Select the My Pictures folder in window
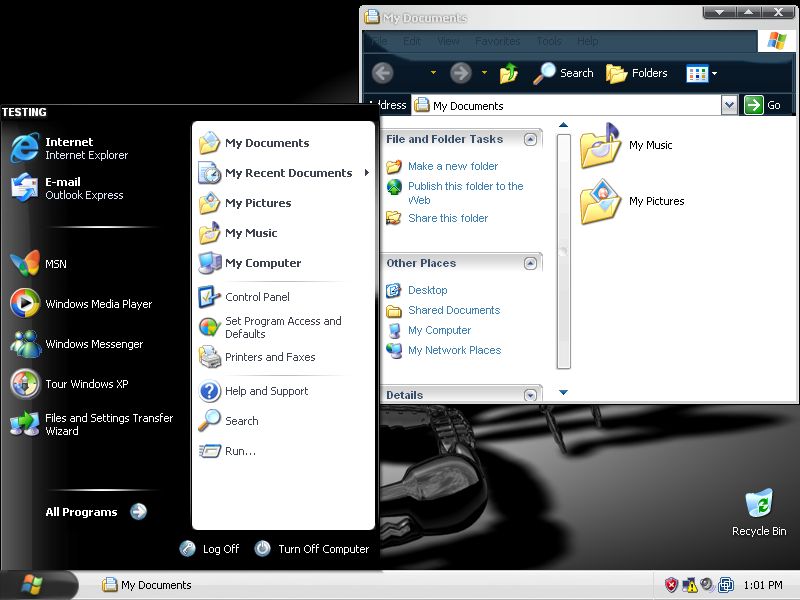The width and height of the screenshot is (800, 600). tap(633, 201)
